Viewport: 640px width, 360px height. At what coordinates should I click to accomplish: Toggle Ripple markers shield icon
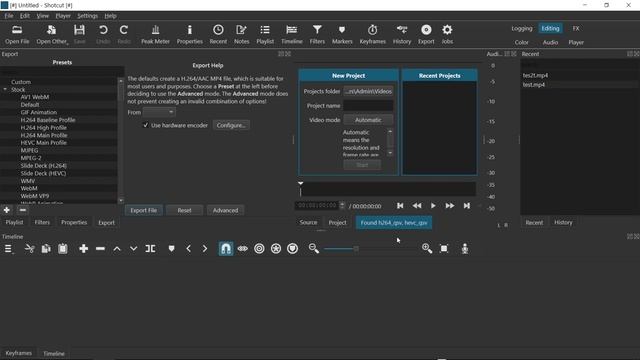coord(293,249)
